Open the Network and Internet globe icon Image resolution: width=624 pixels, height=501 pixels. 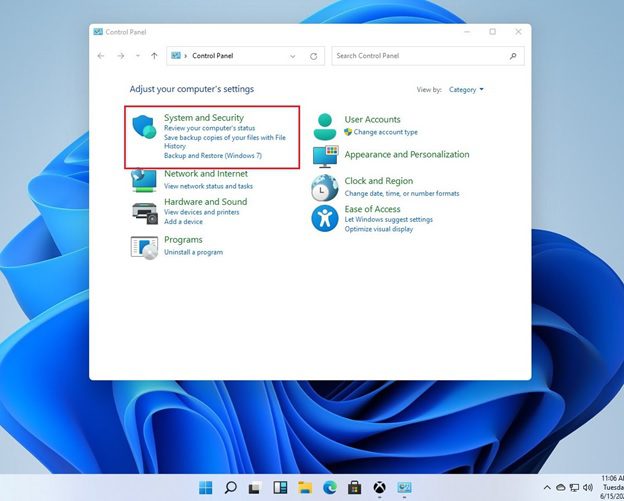point(144,180)
